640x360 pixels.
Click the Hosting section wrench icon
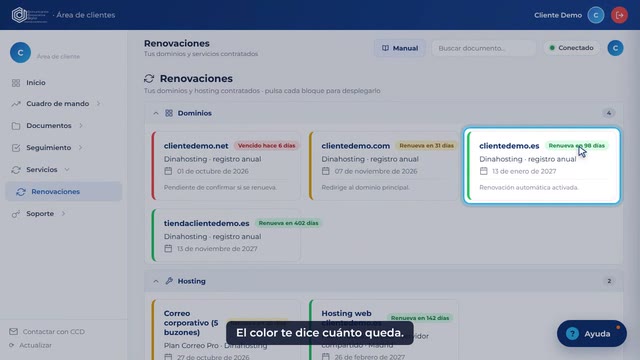[169, 281]
